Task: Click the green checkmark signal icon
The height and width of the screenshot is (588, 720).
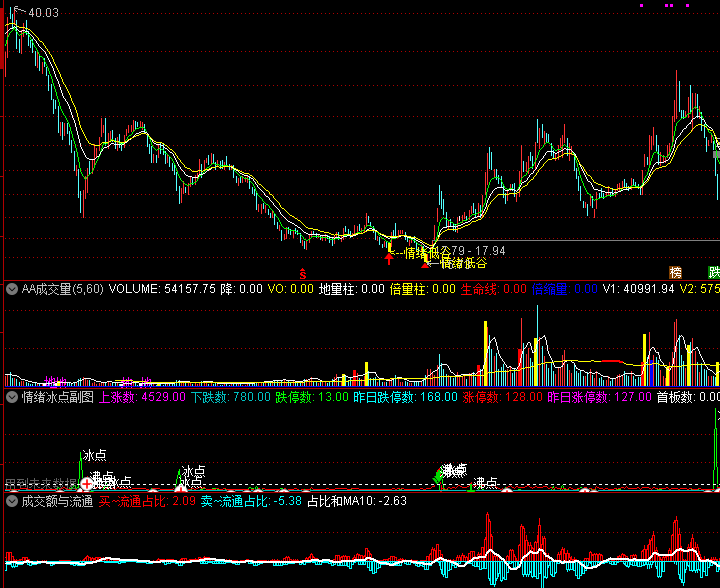Action: (x=438, y=476)
